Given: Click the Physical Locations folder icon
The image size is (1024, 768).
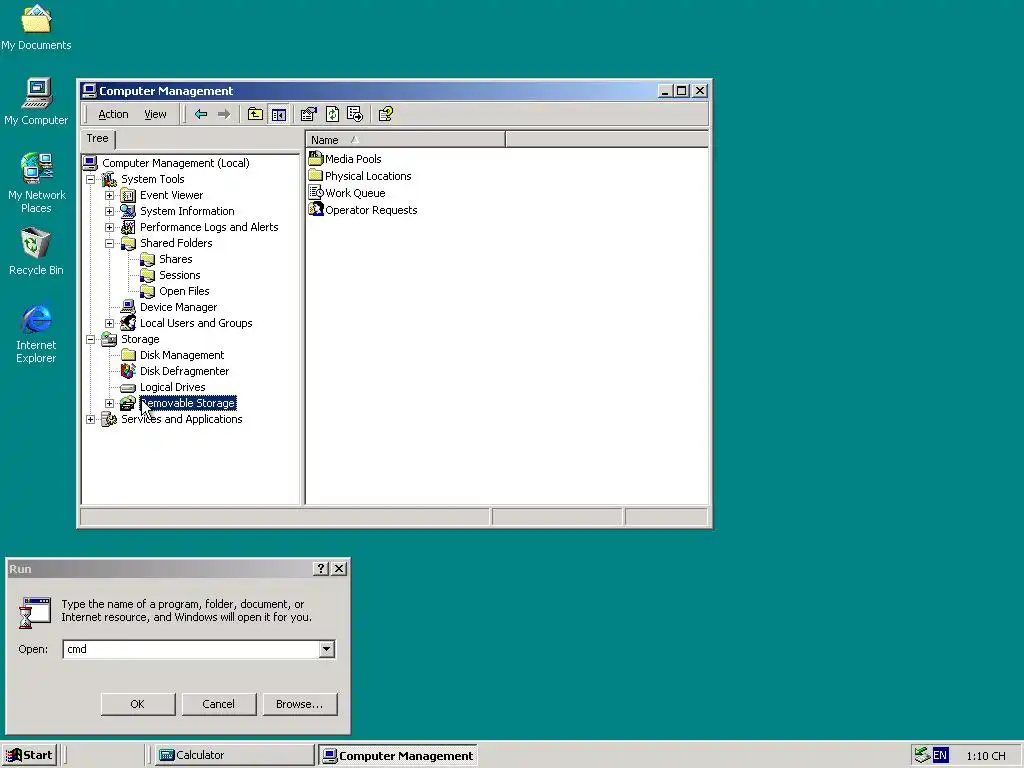Looking at the screenshot, I should (x=316, y=175).
